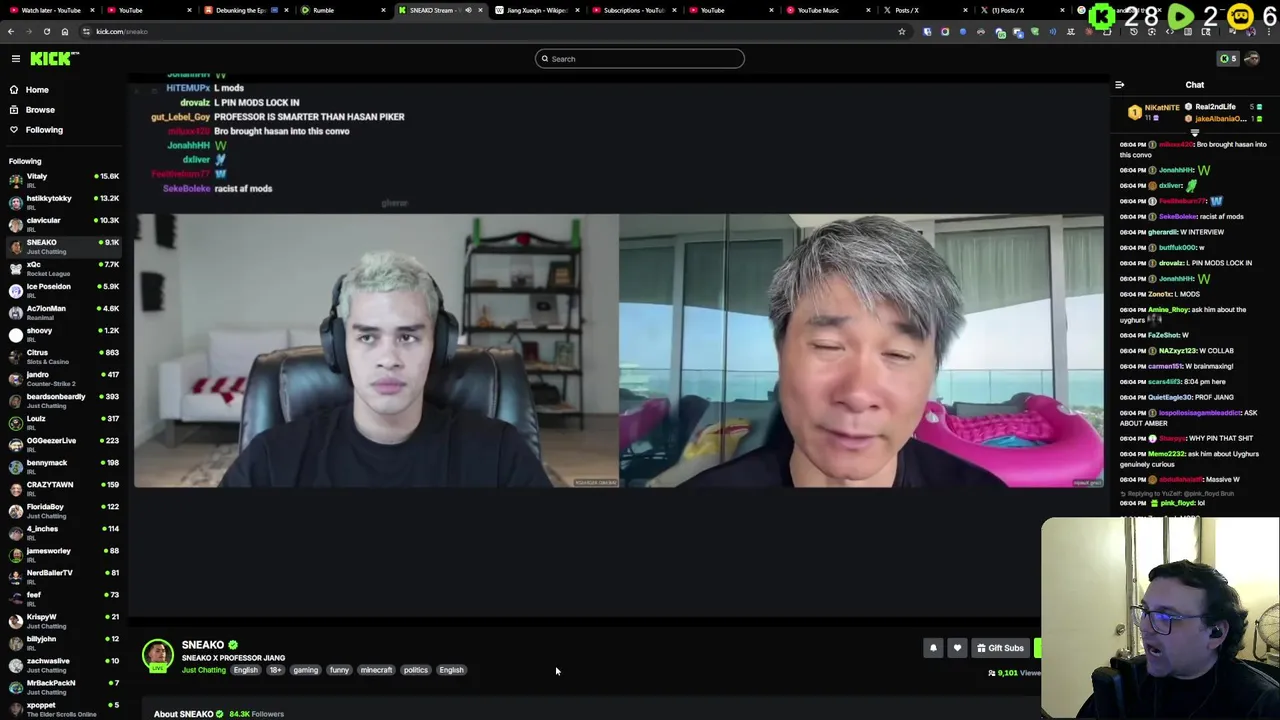
Task: Click the Just Chatting category link
Action: point(203,670)
